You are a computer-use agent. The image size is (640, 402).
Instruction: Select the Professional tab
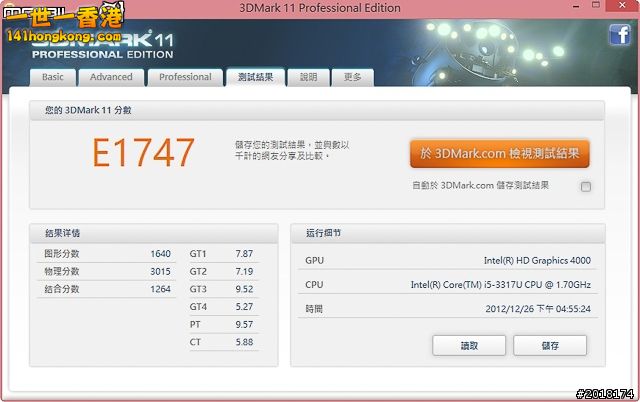pyautogui.click(x=185, y=77)
